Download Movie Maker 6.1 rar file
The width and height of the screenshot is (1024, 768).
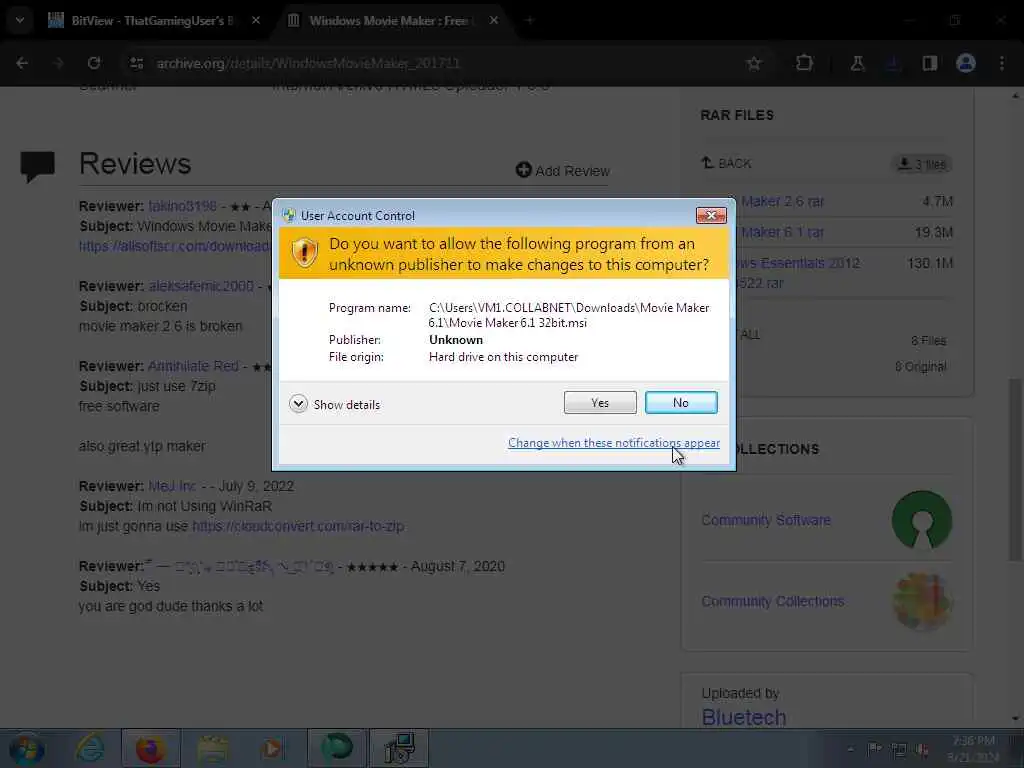click(x=782, y=232)
